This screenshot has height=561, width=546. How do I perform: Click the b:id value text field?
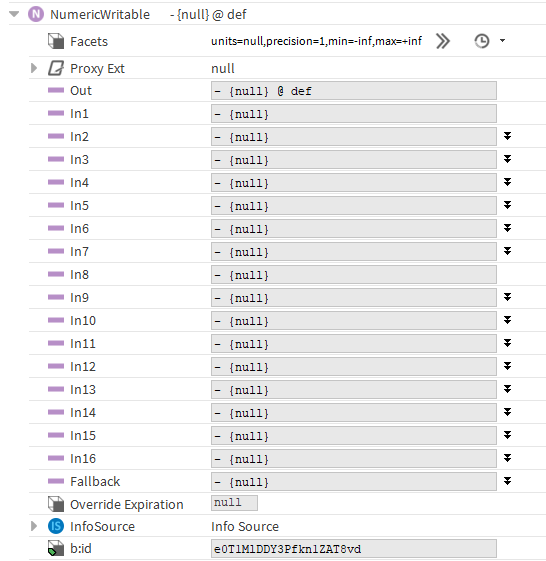(x=354, y=549)
